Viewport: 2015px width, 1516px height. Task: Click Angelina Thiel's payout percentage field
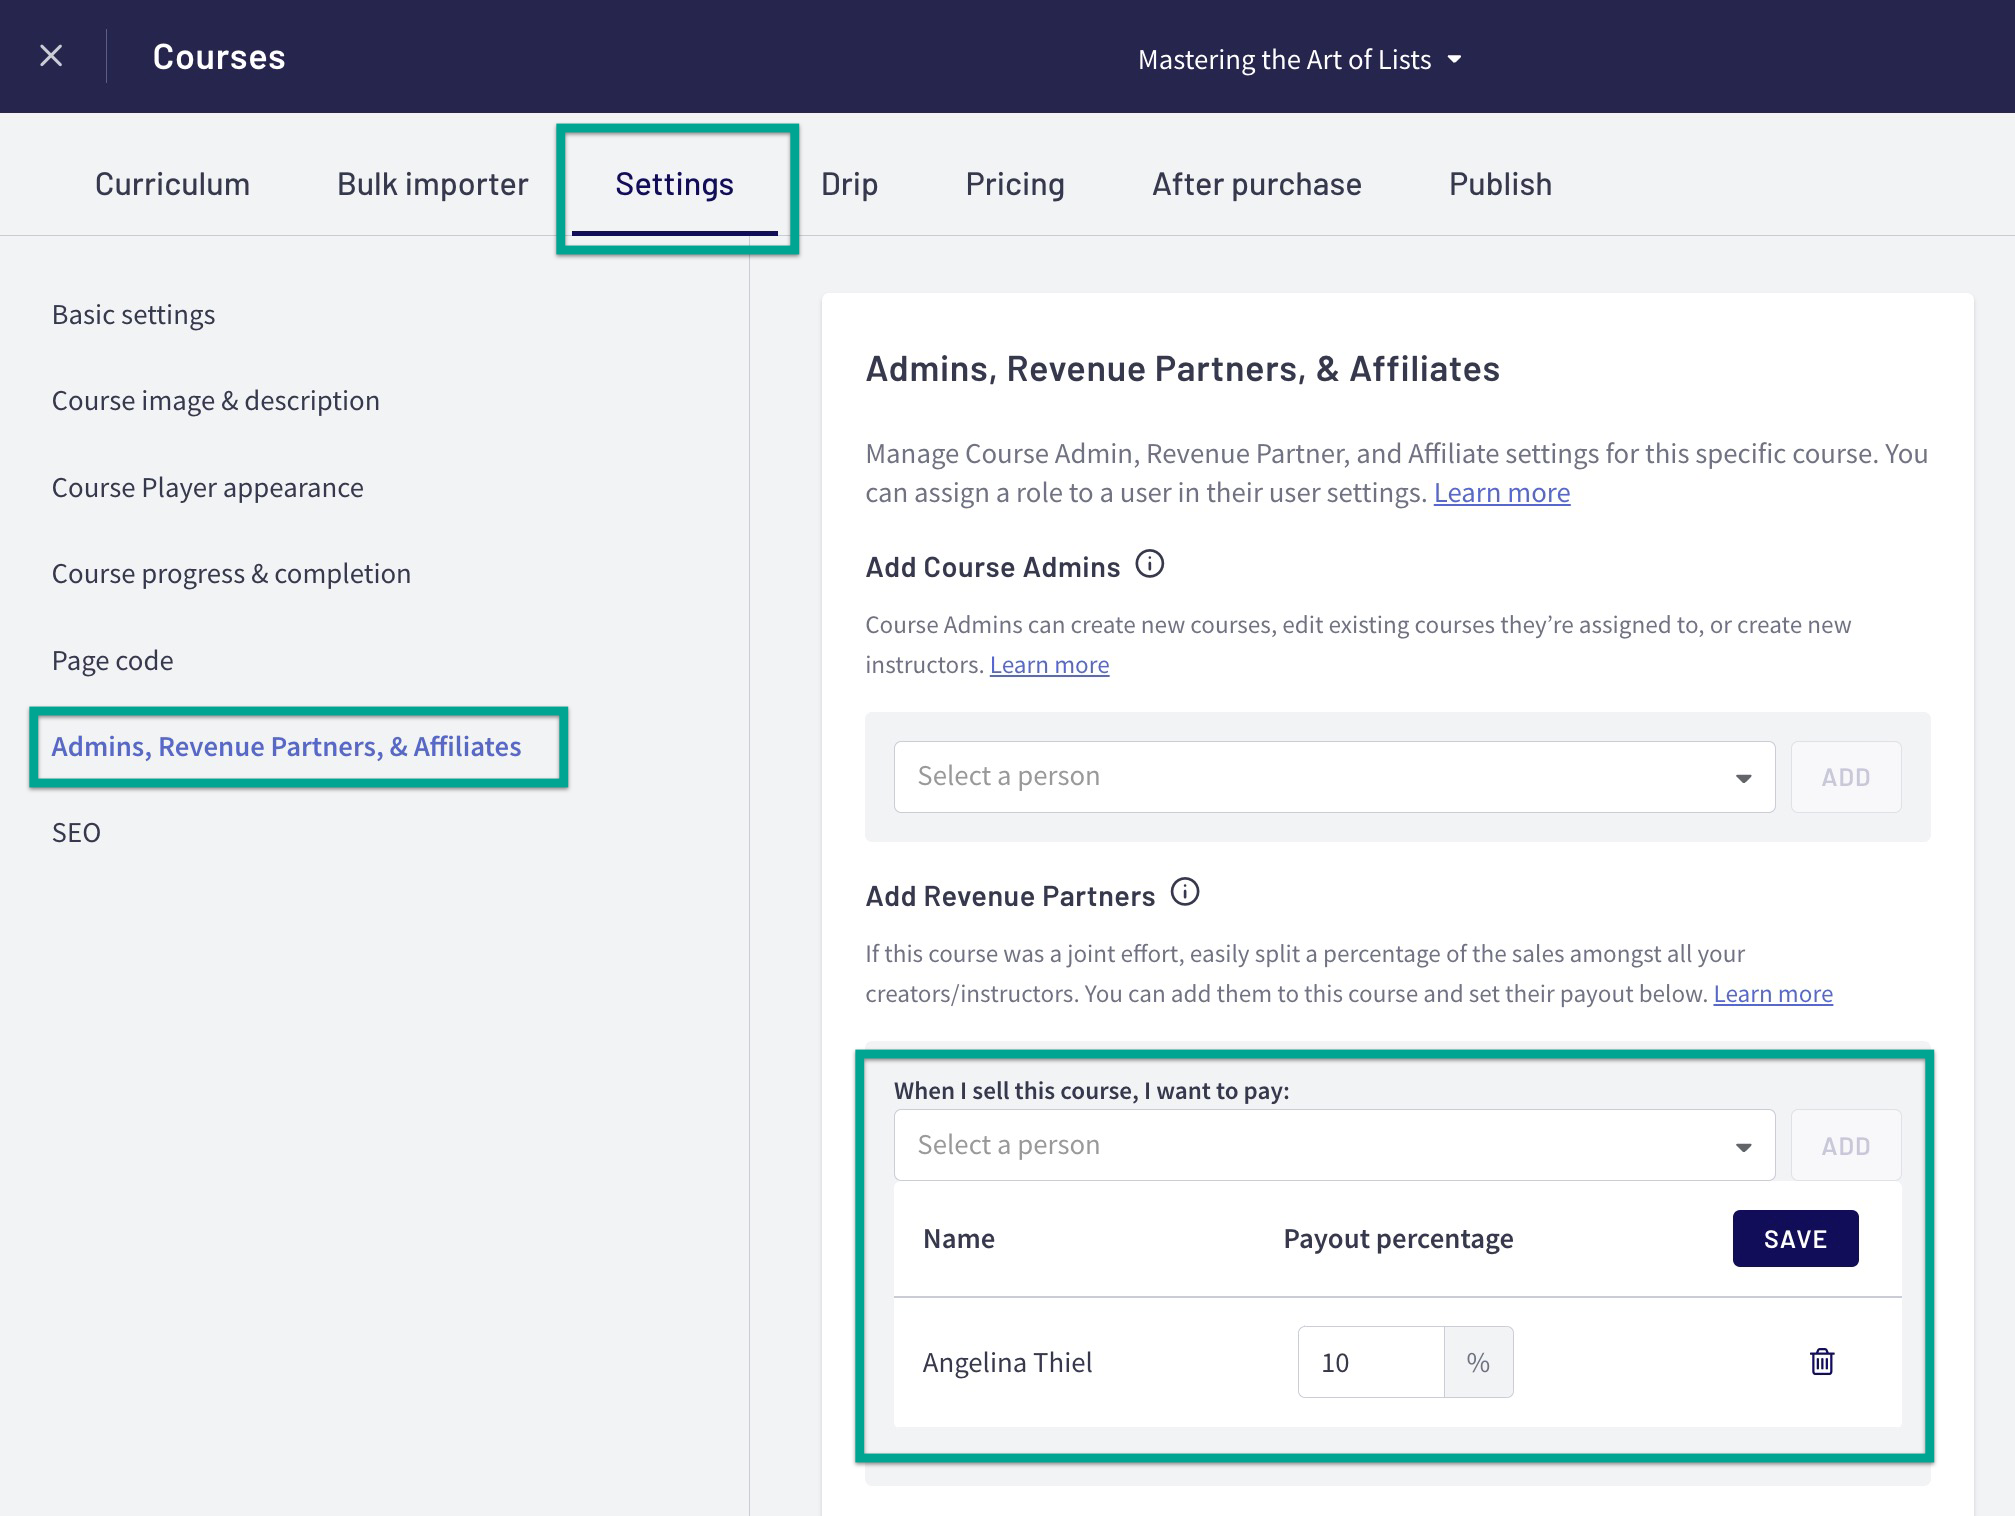tap(1370, 1361)
